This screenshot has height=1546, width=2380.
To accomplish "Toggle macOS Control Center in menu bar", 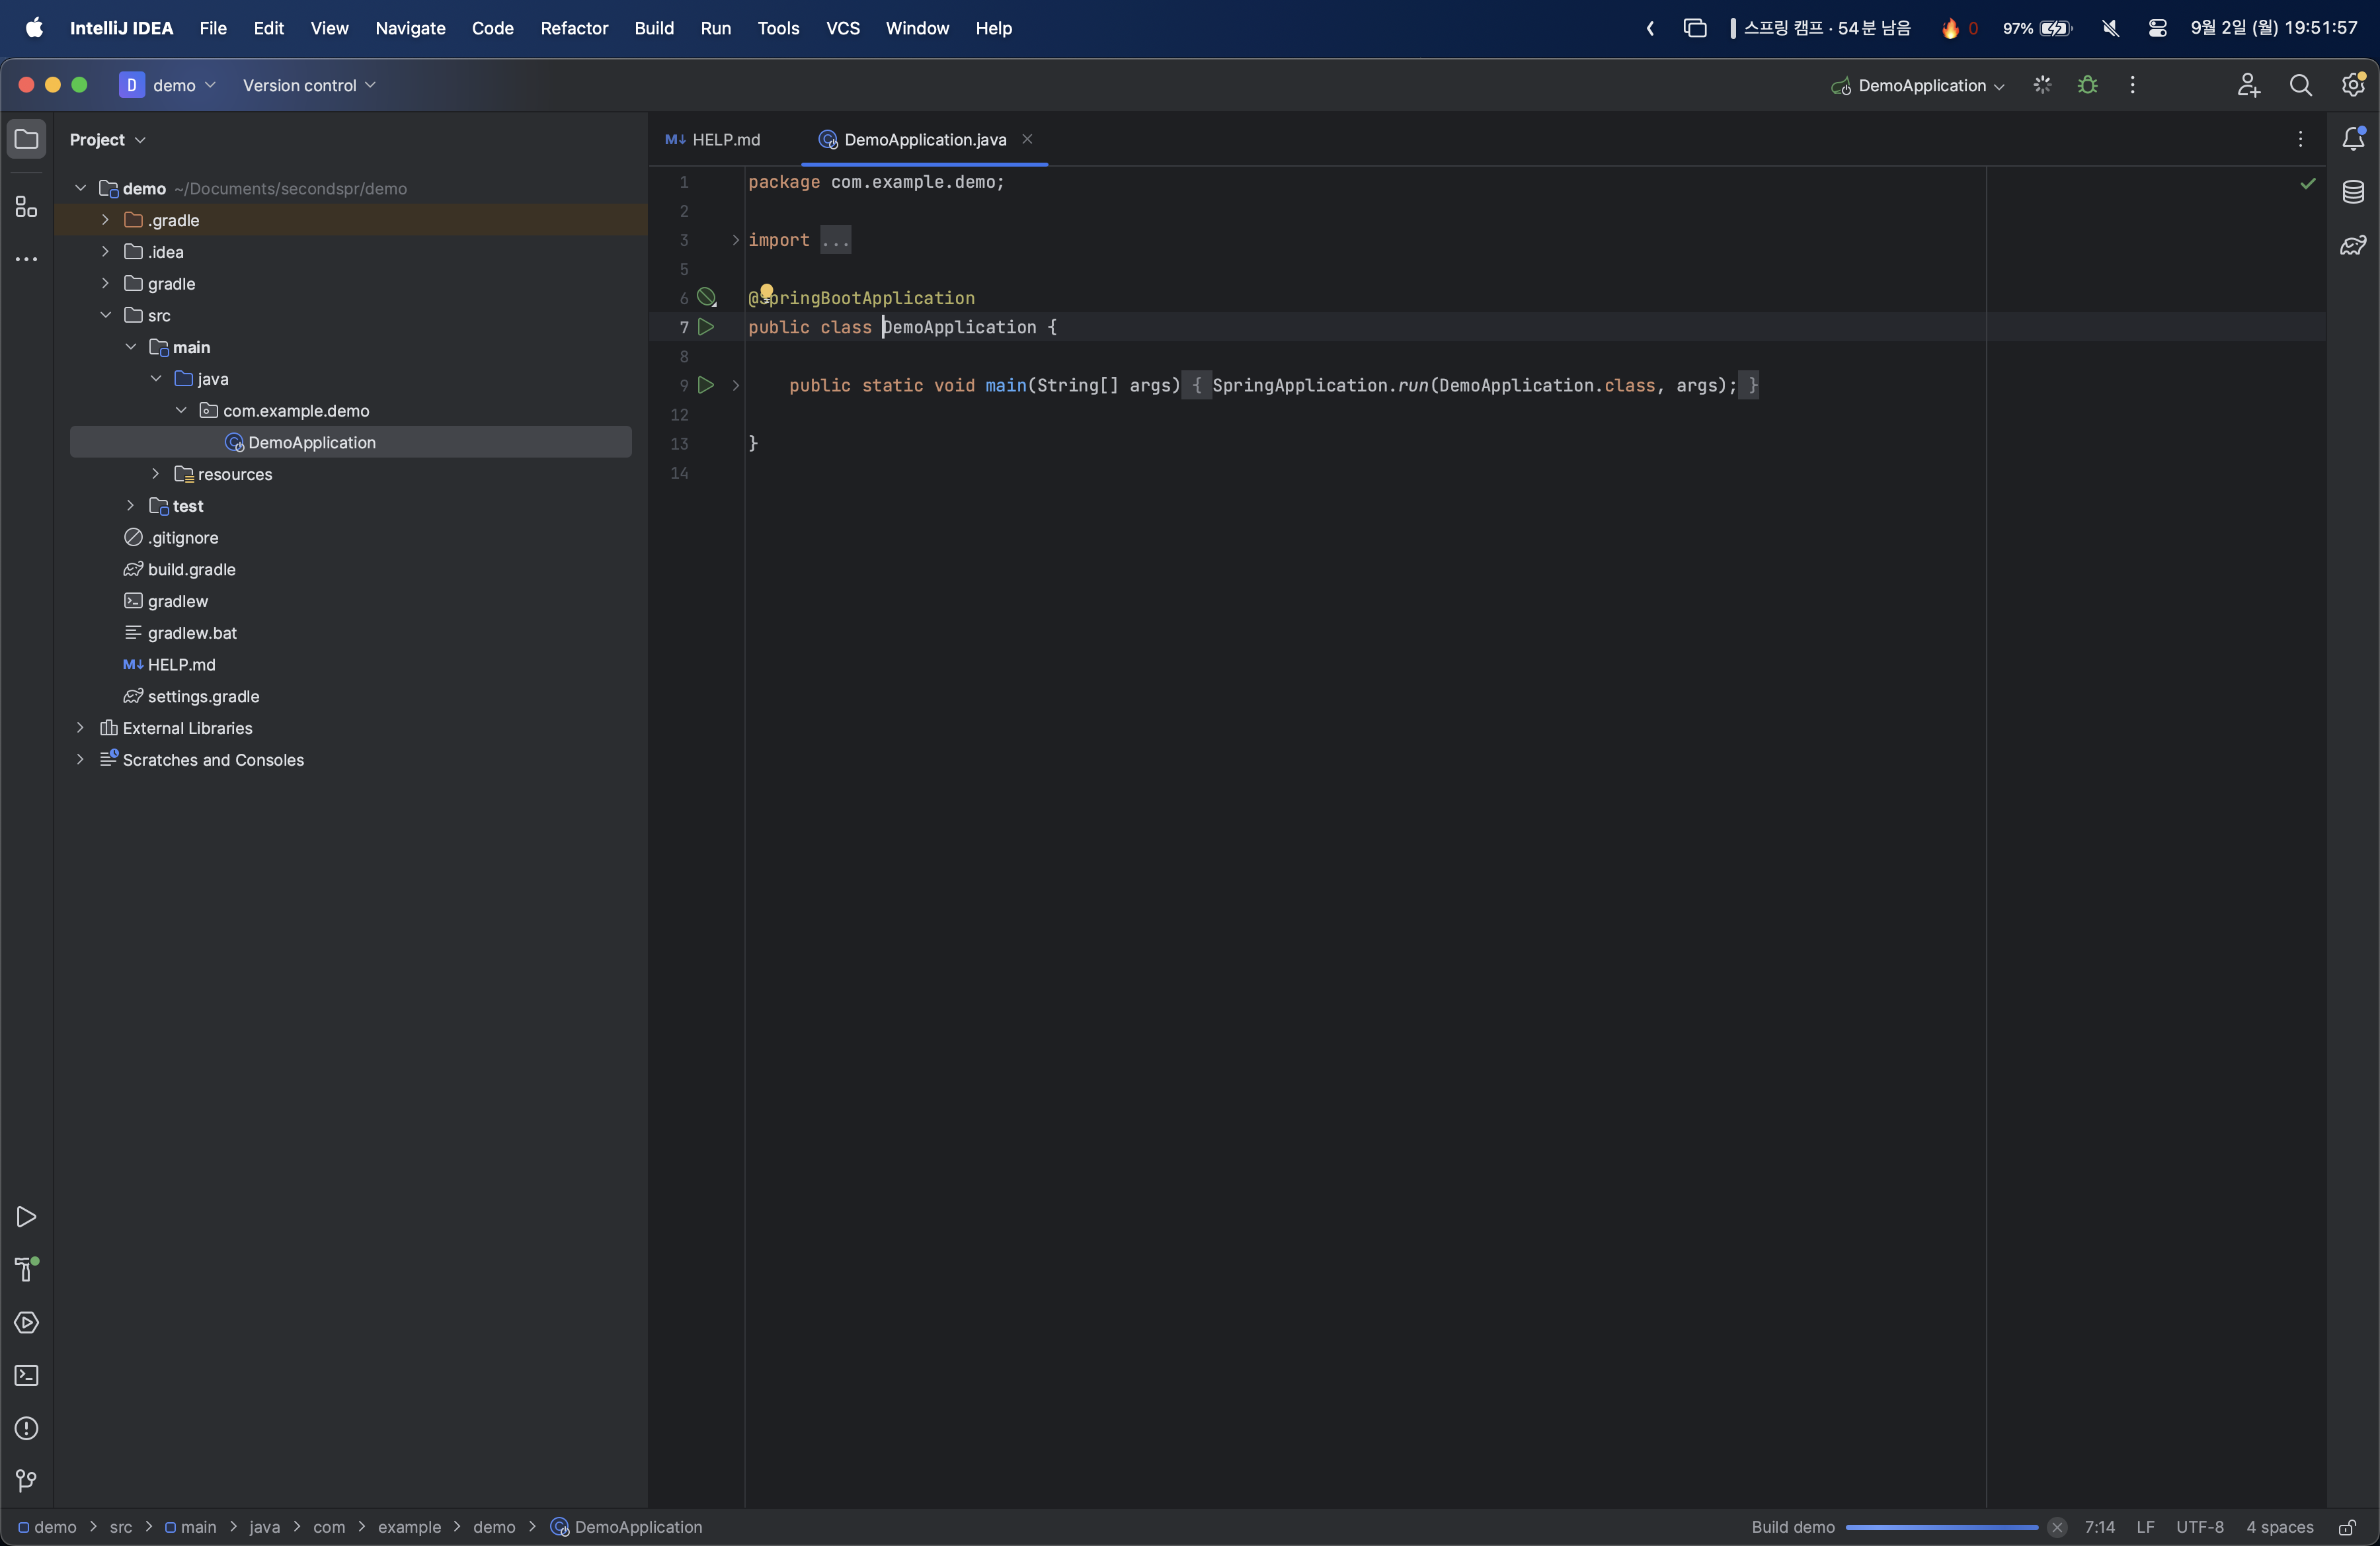I will 2157,28.
